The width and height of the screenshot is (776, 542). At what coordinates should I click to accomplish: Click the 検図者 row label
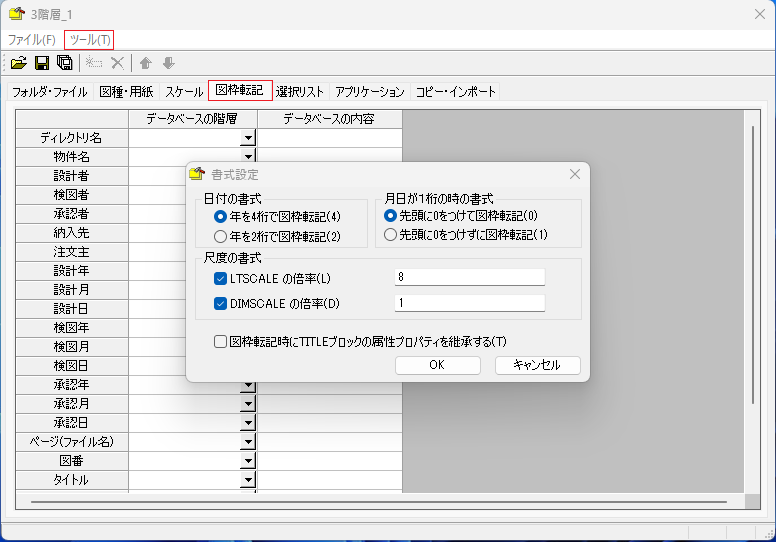click(x=72, y=195)
